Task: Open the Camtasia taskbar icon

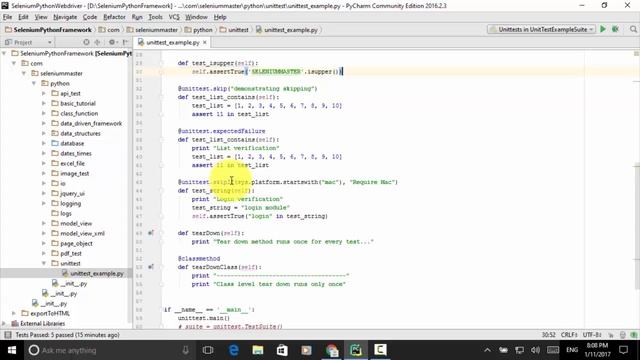Action: click(x=380, y=350)
